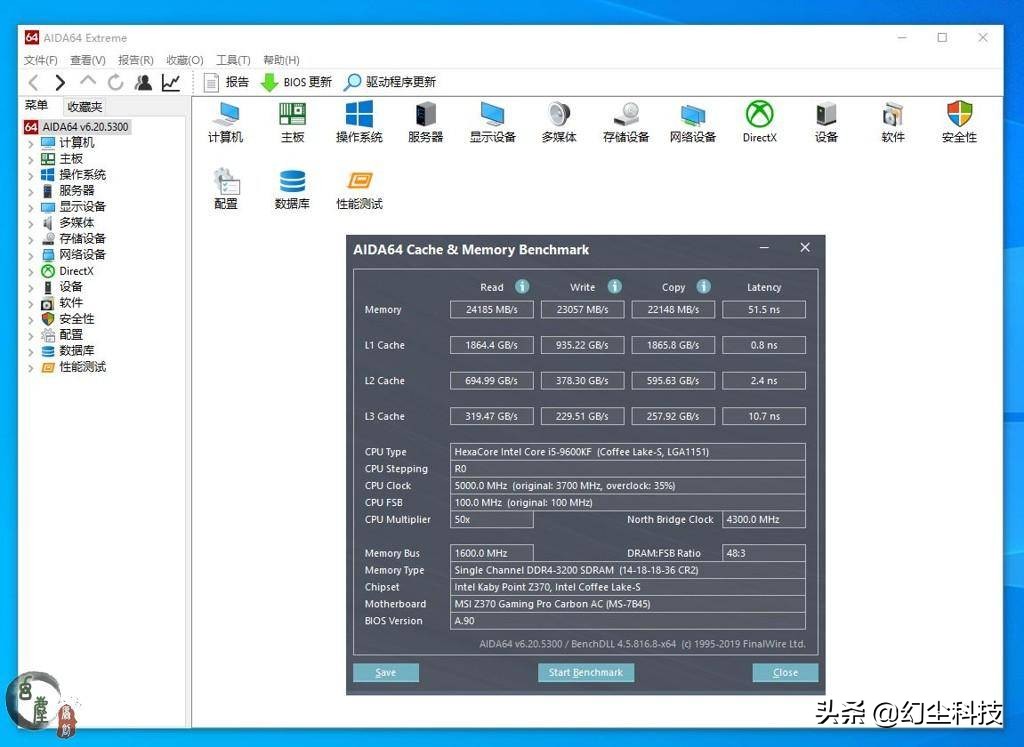Open the 工具(T) menu
The width and height of the screenshot is (1024, 747).
pyautogui.click(x=233, y=60)
